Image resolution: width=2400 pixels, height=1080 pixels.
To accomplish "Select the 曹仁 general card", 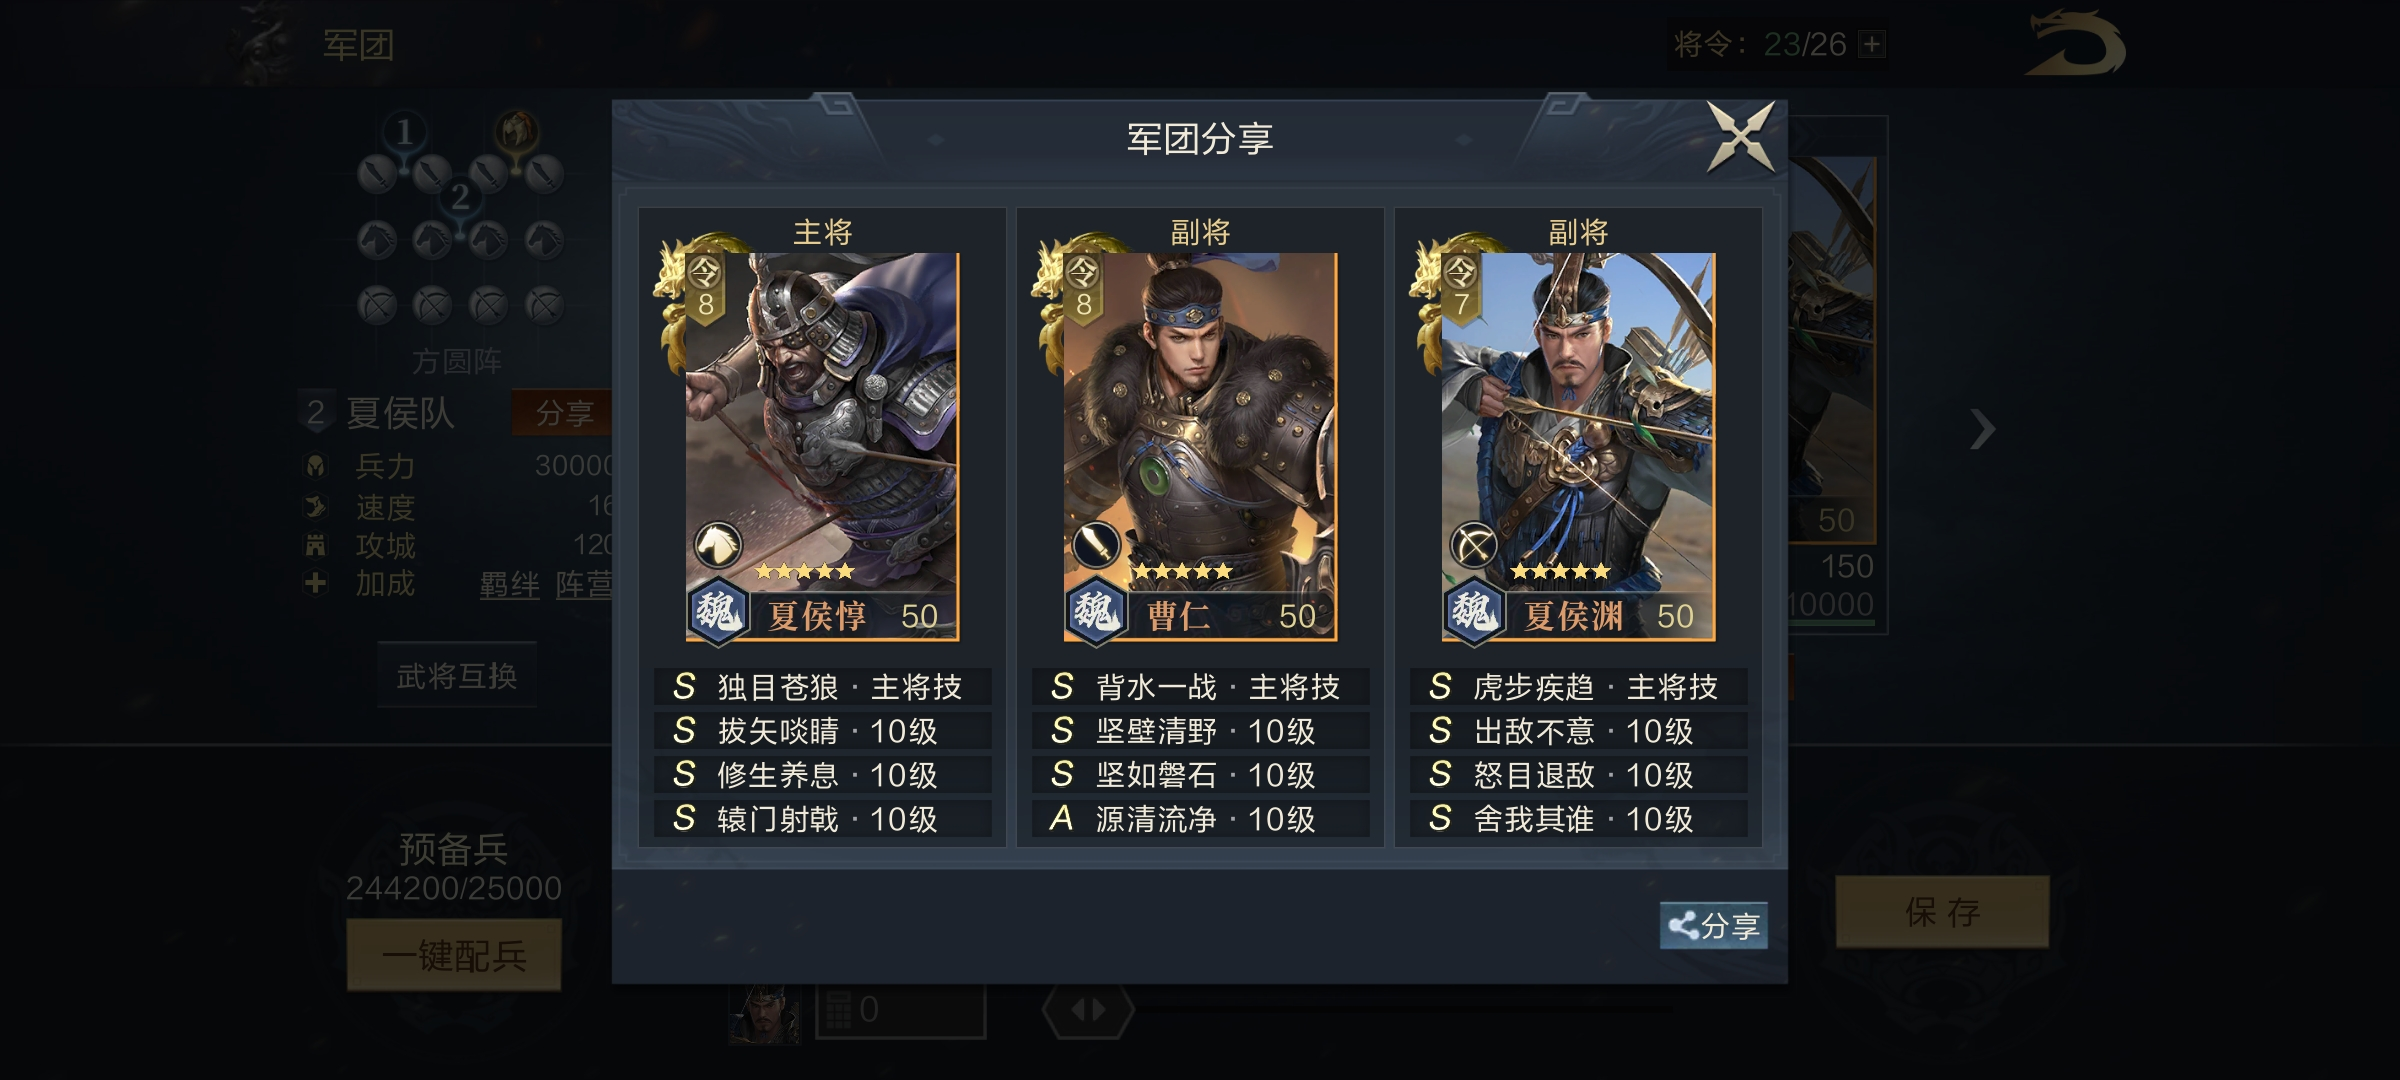I will tap(1200, 446).
